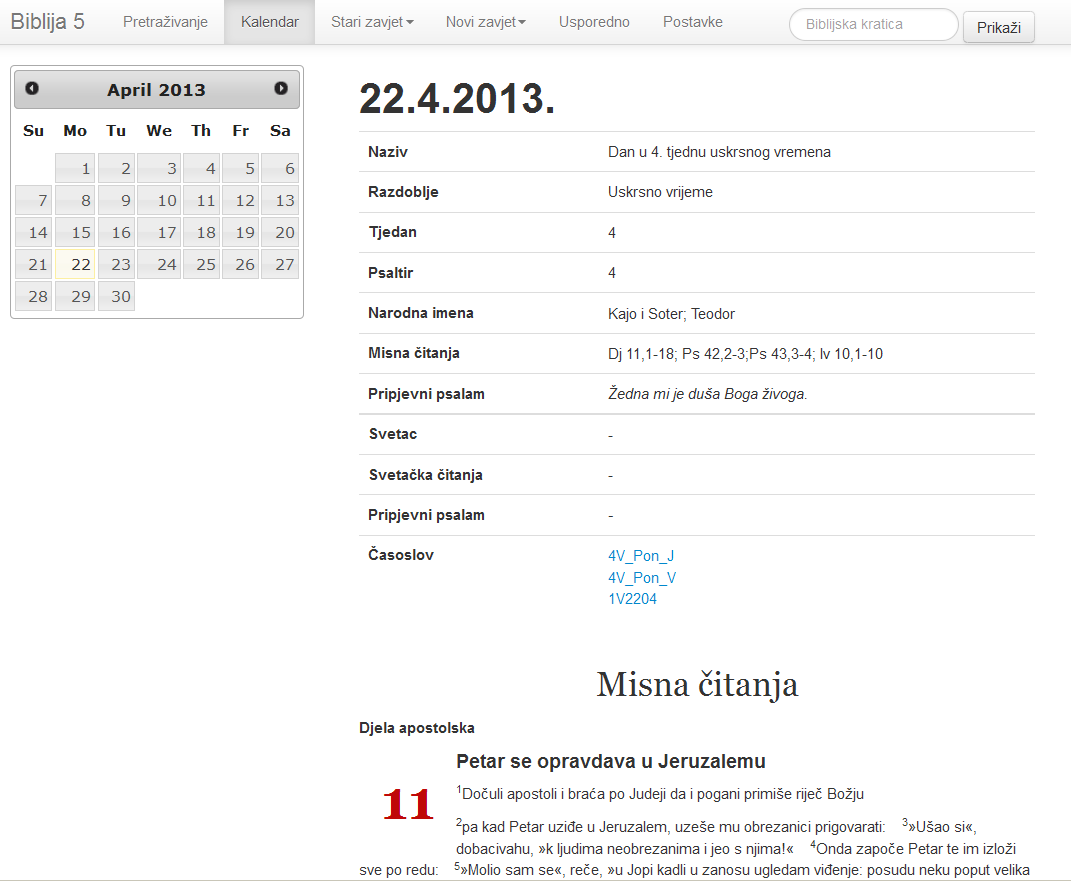Open Postavke settings
The image size is (1071, 881).
pos(692,22)
